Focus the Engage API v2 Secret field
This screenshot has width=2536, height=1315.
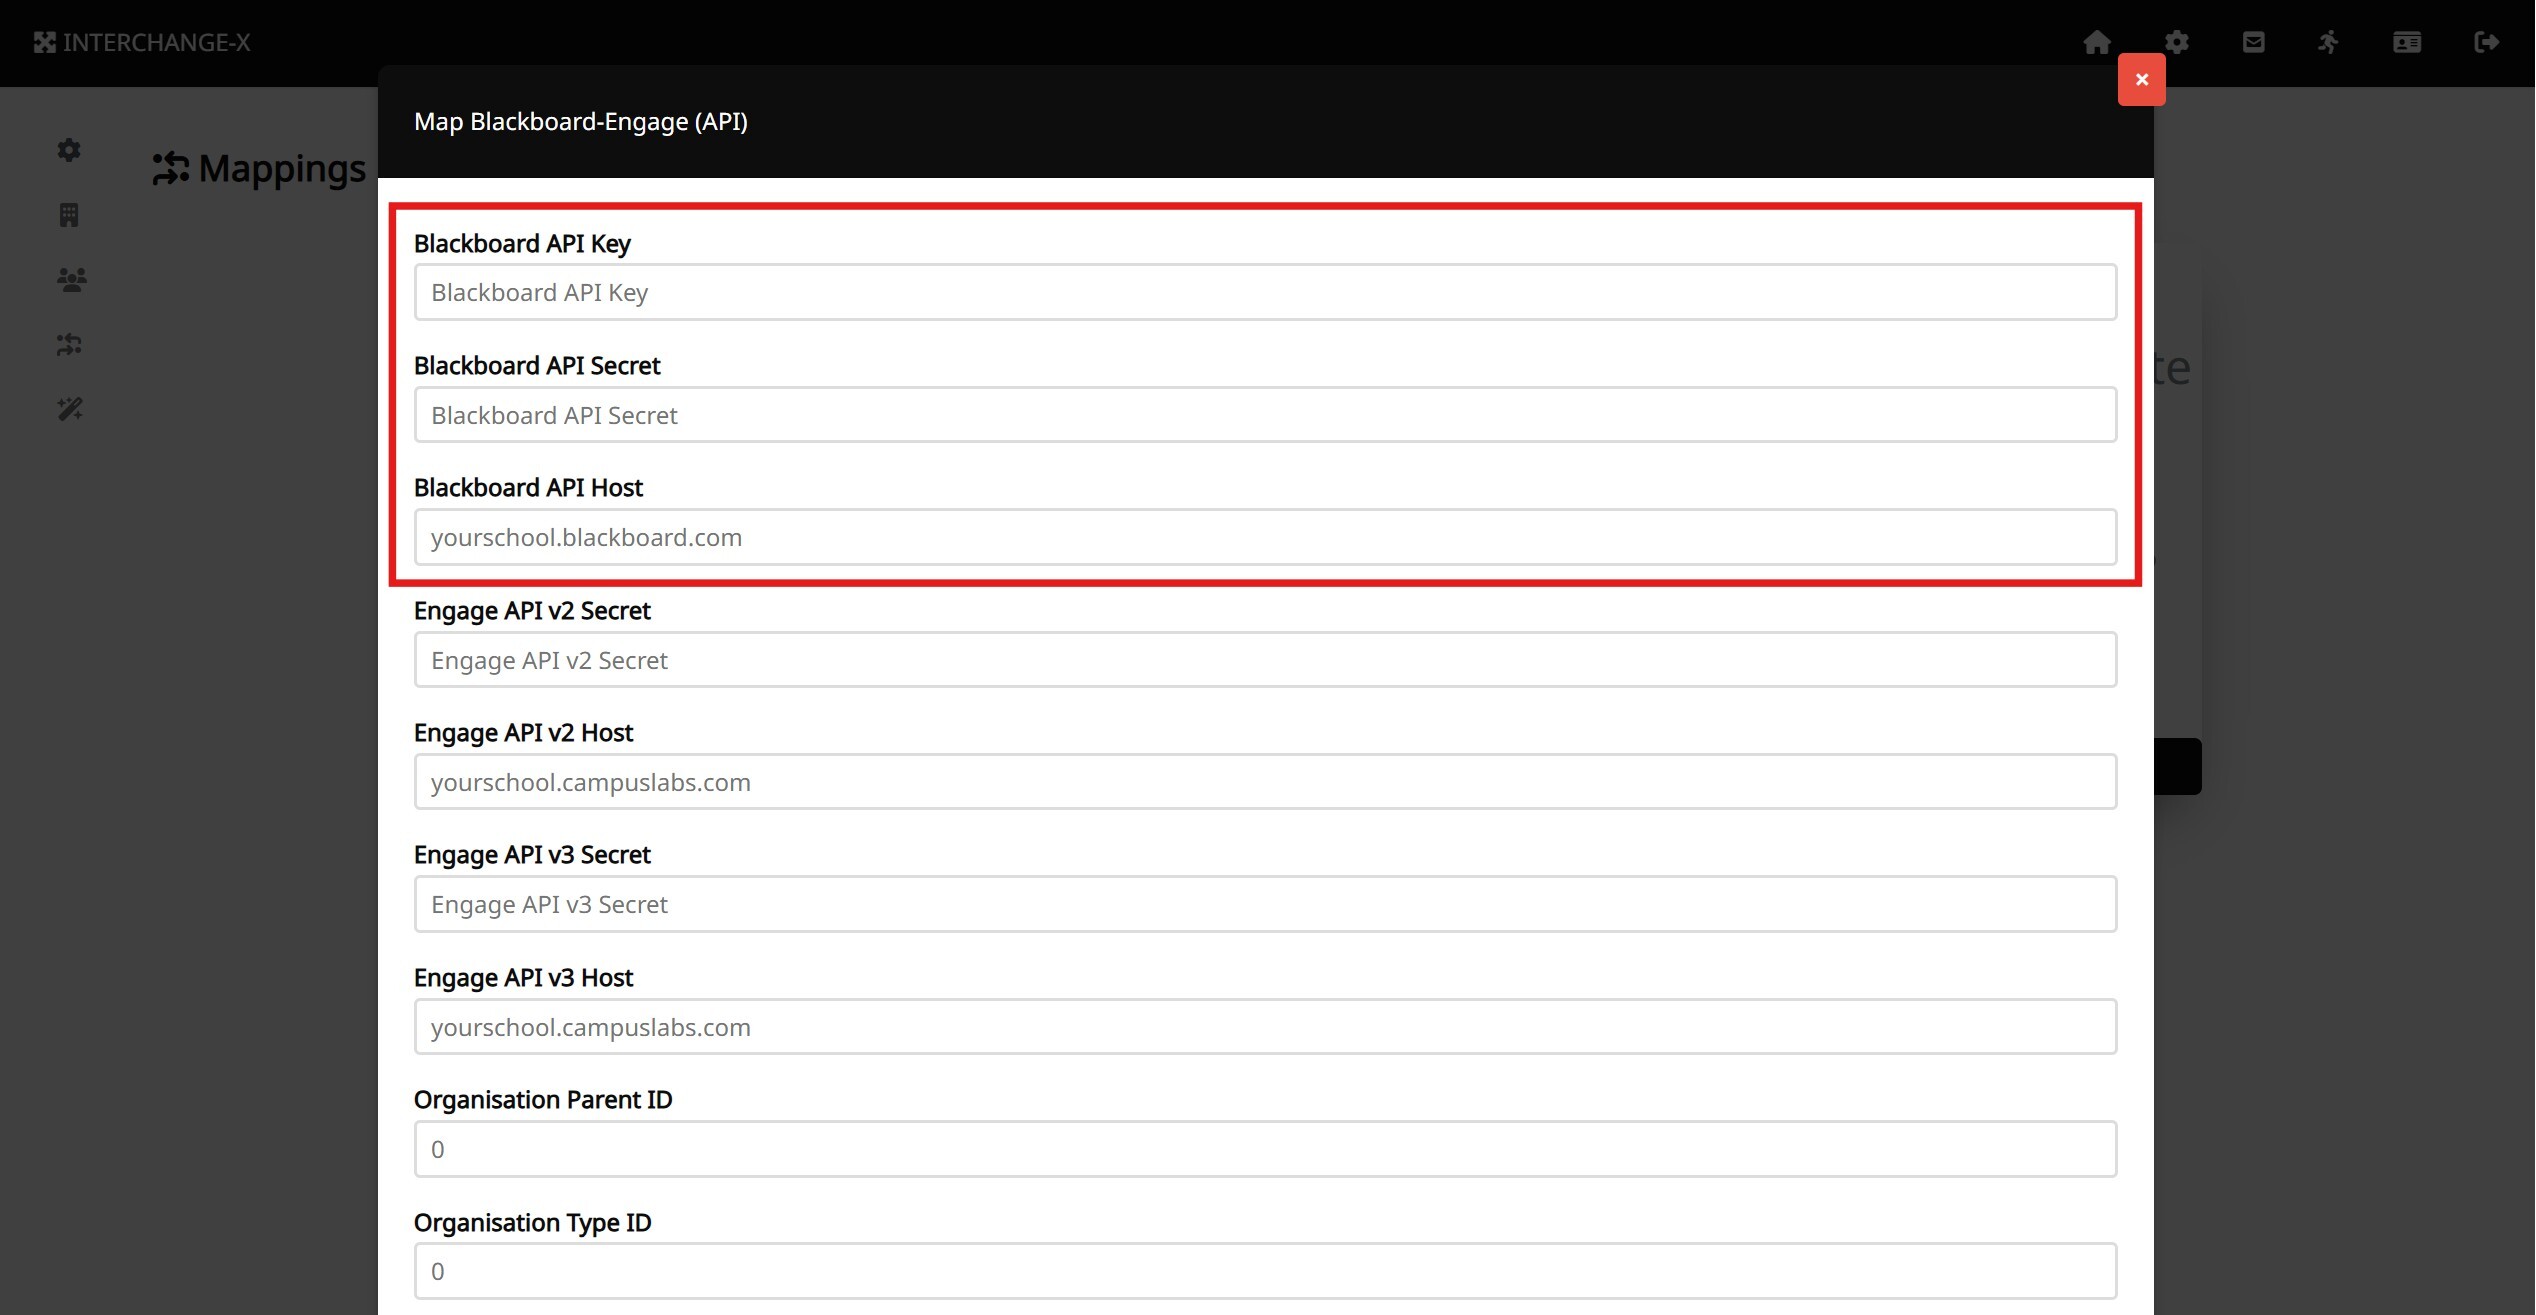click(x=1265, y=660)
